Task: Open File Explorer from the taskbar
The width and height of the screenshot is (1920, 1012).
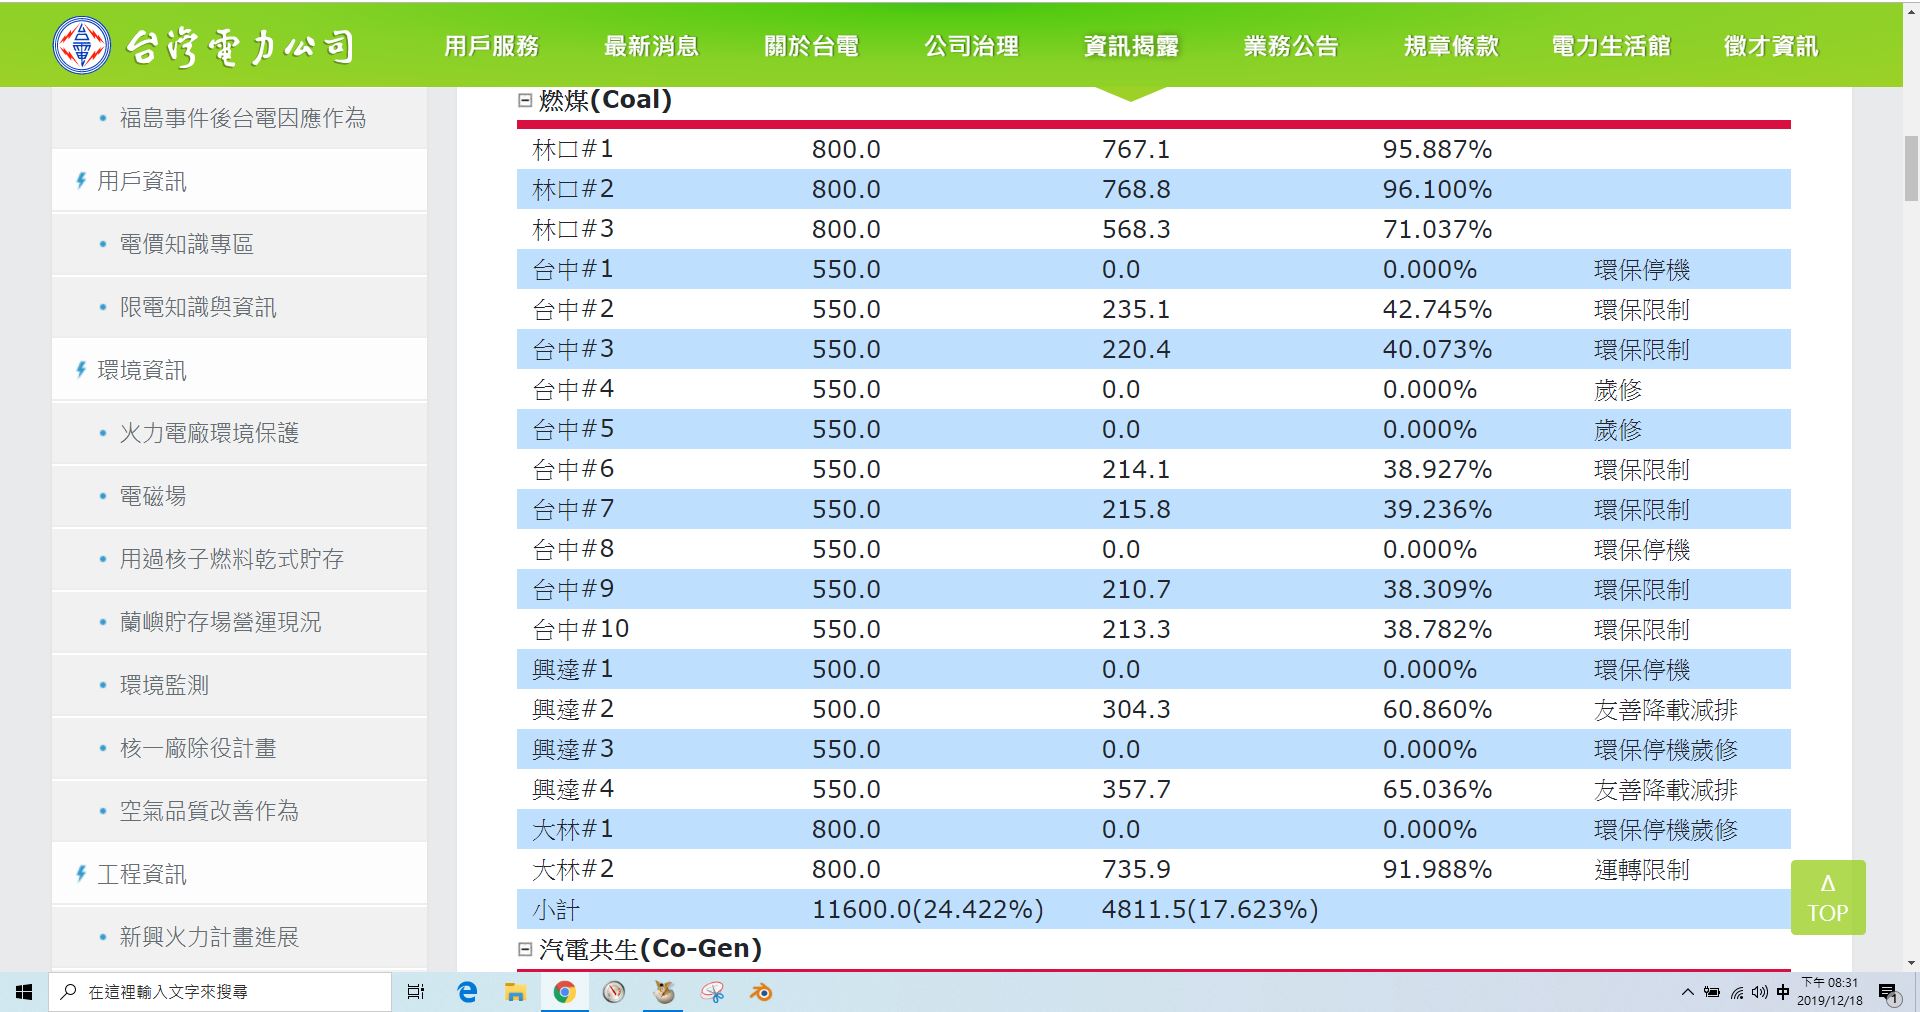Action: coord(515,992)
